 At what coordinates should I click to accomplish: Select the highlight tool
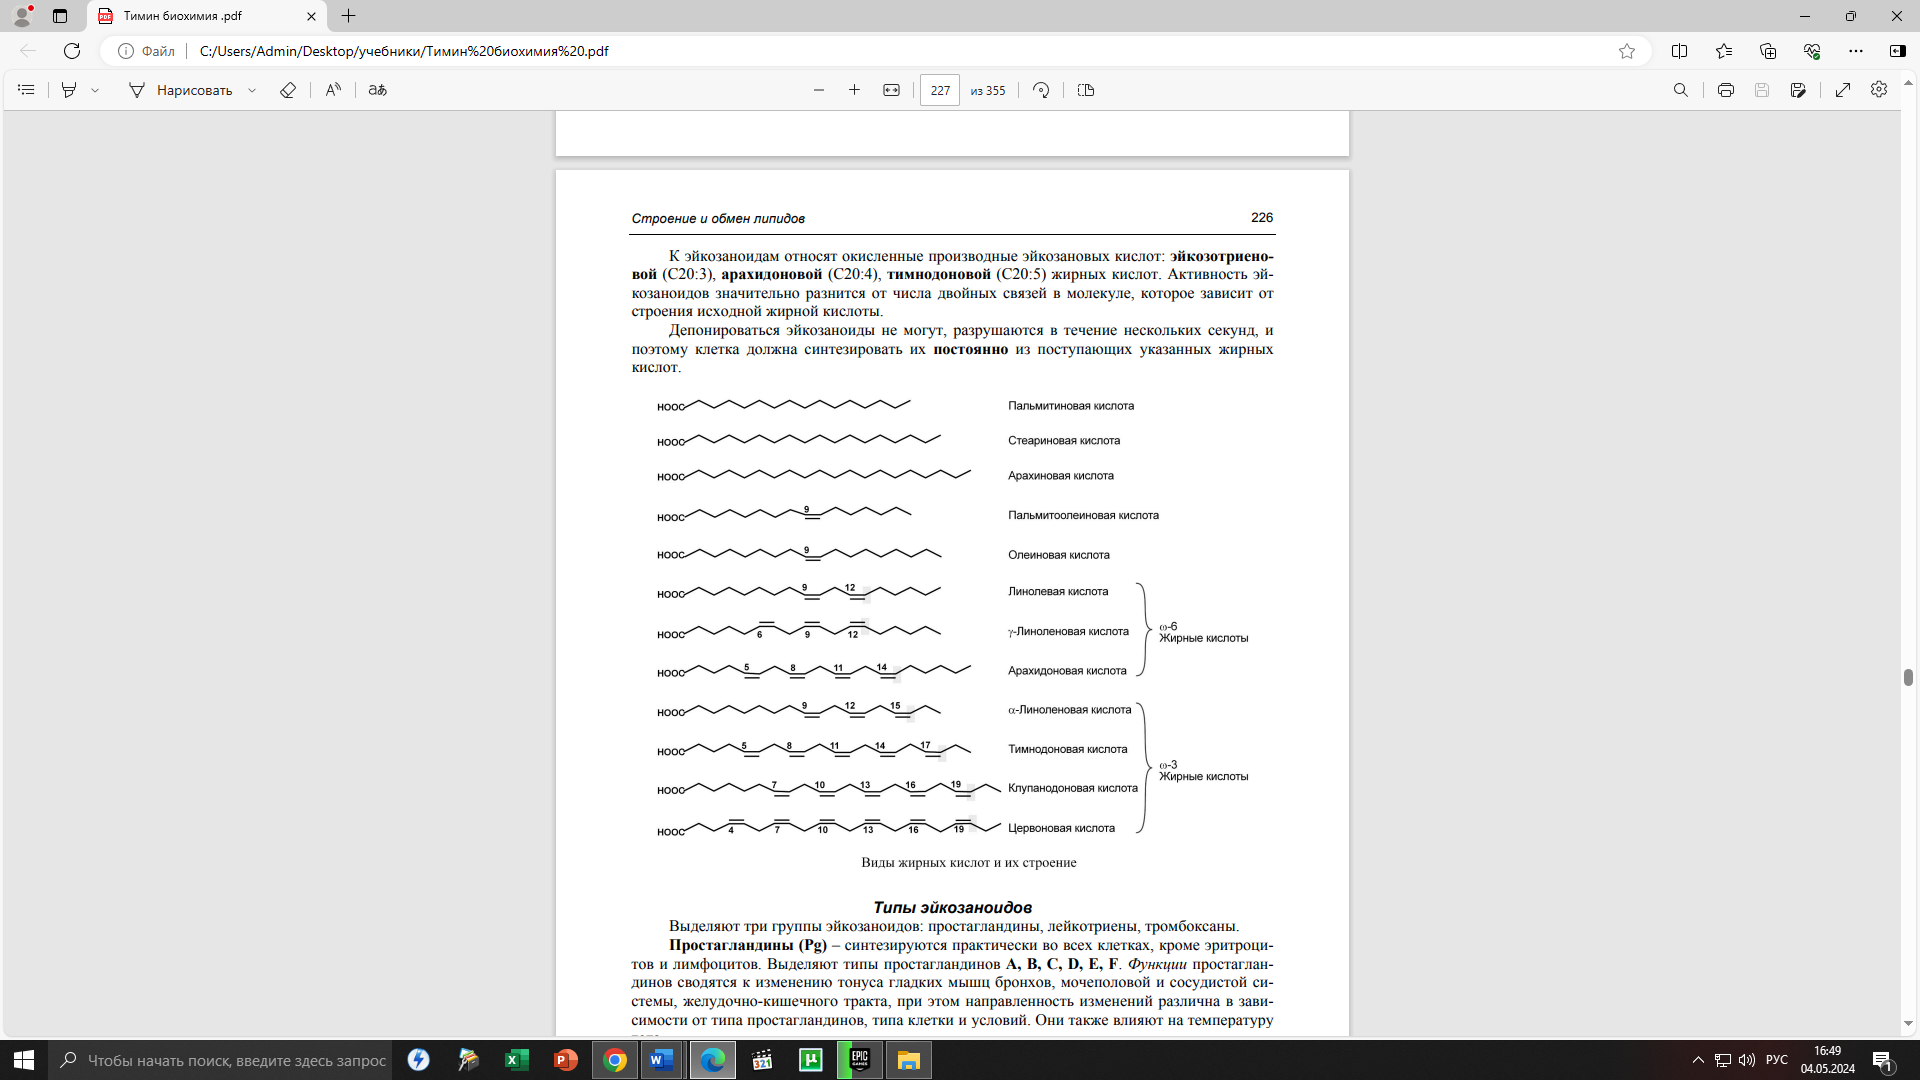pos(69,90)
